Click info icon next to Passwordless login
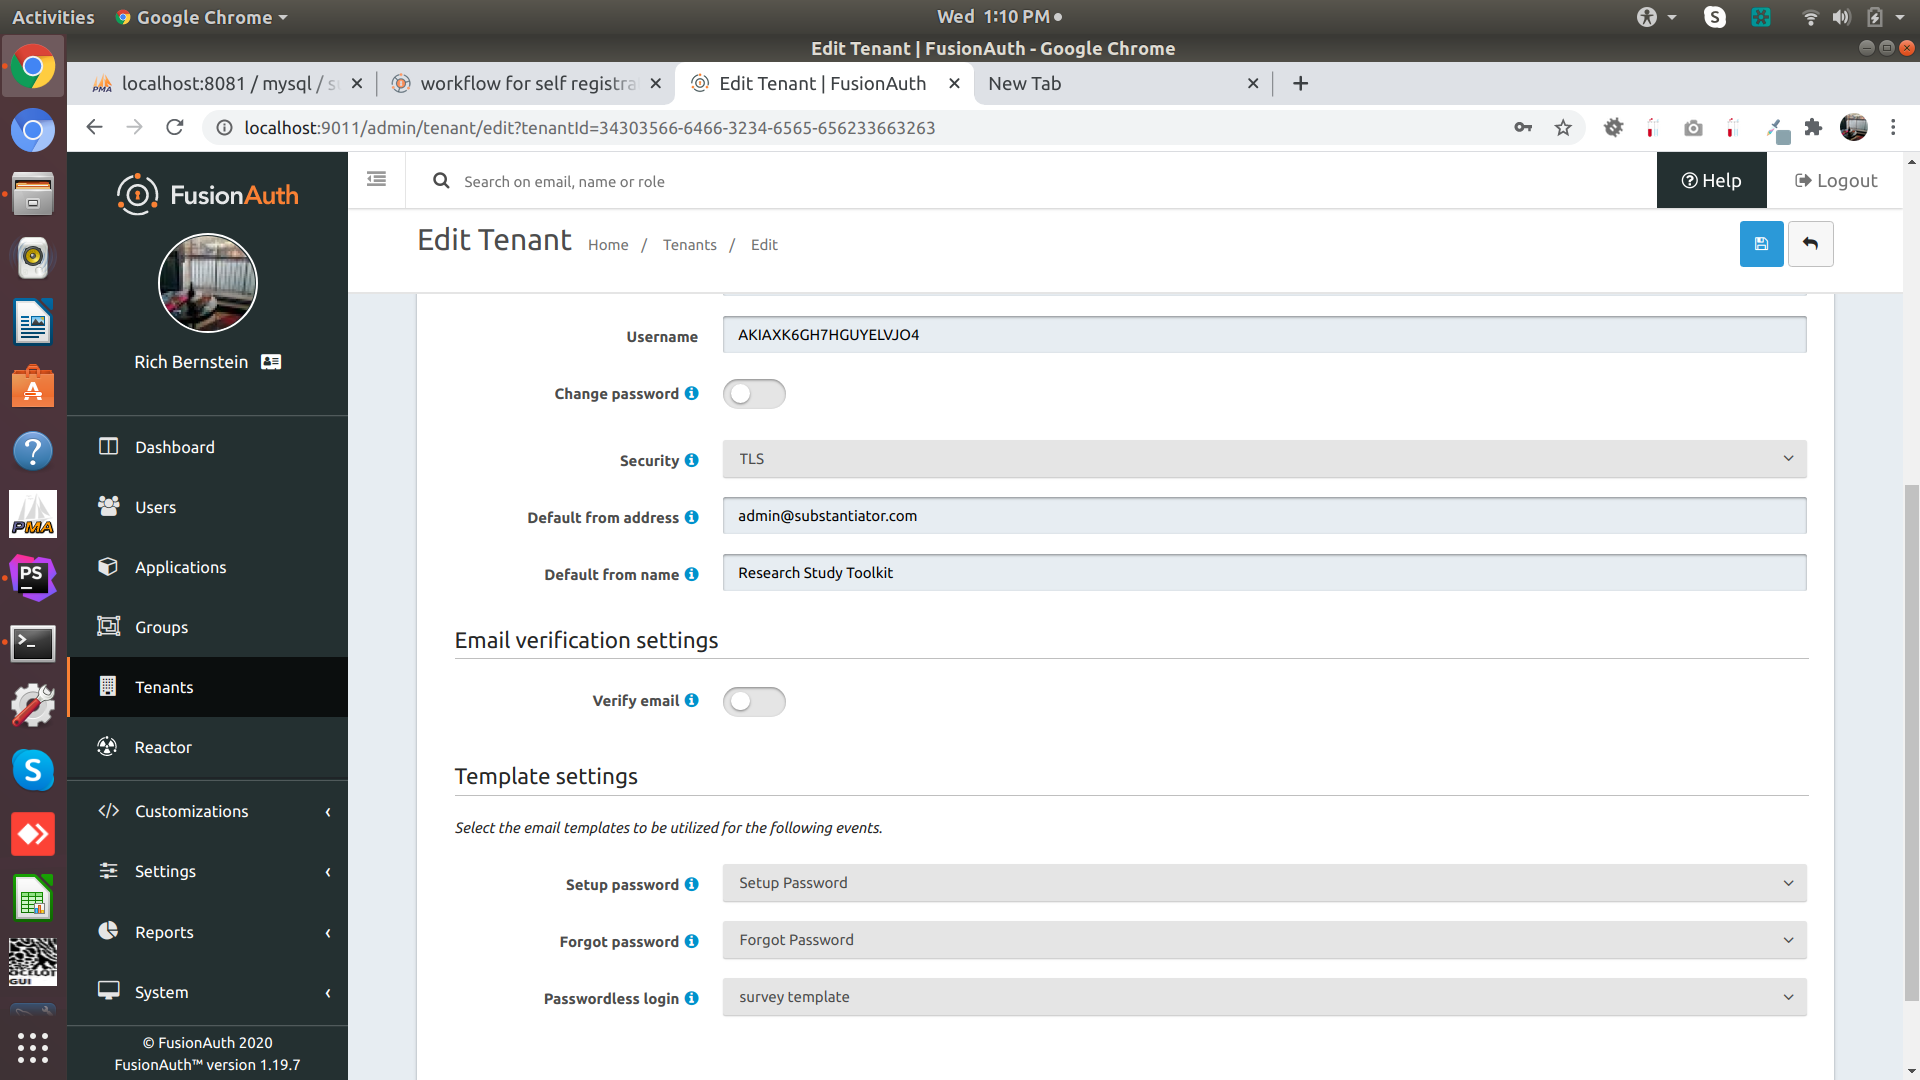 pyautogui.click(x=691, y=998)
